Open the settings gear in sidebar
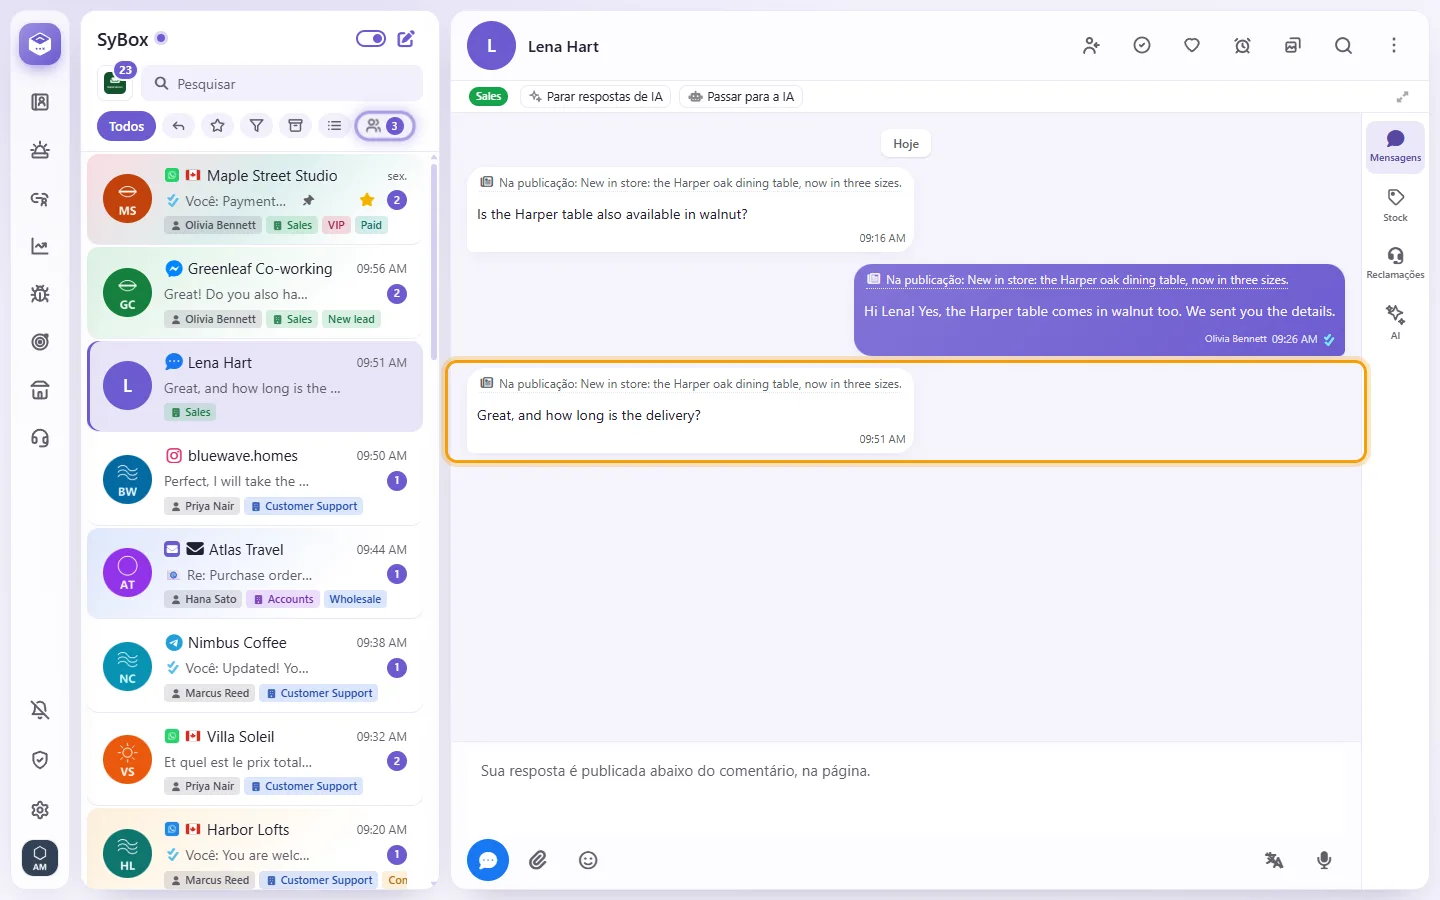This screenshot has height=900, width=1440. pyautogui.click(x=40, y=810)
